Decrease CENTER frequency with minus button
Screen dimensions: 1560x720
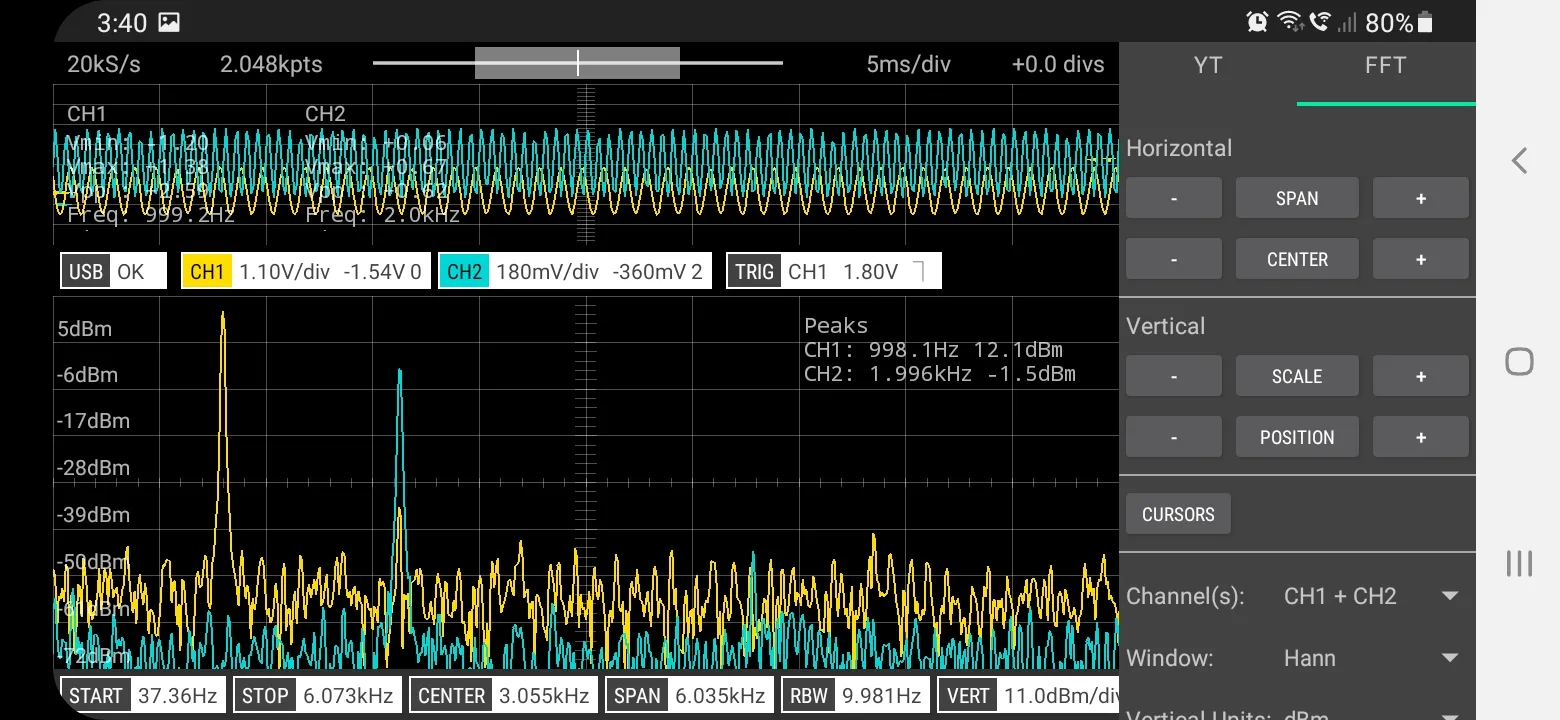point(1174,259)
